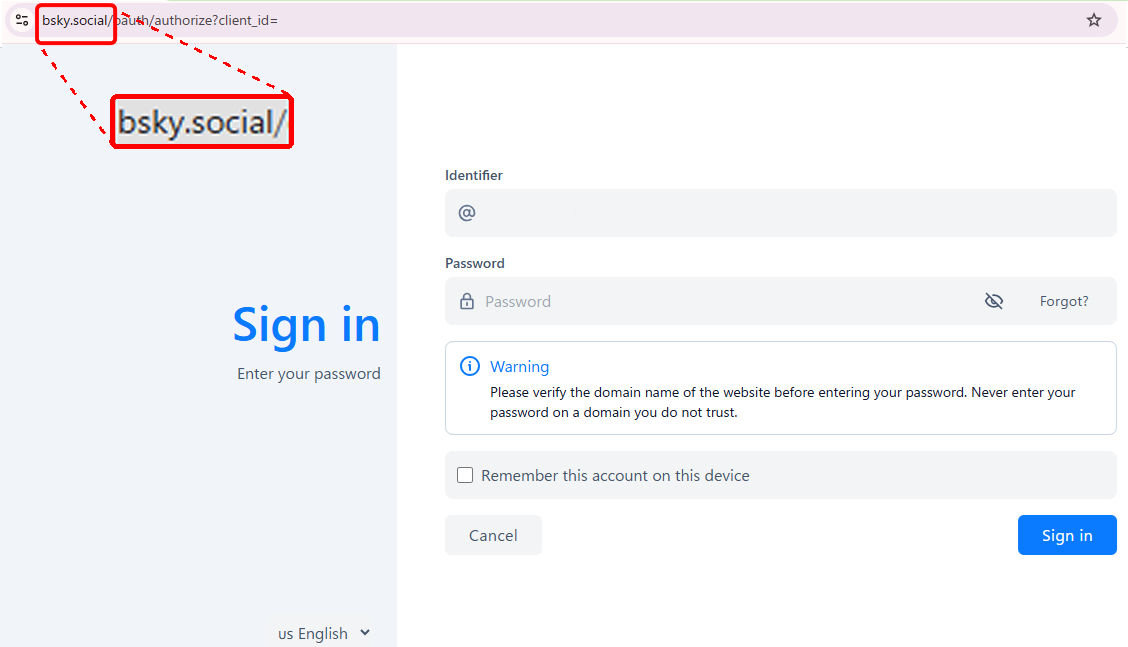Click the authorize?client_id= part of URL
Screen dimensions: 1128x647
[216, 20]
